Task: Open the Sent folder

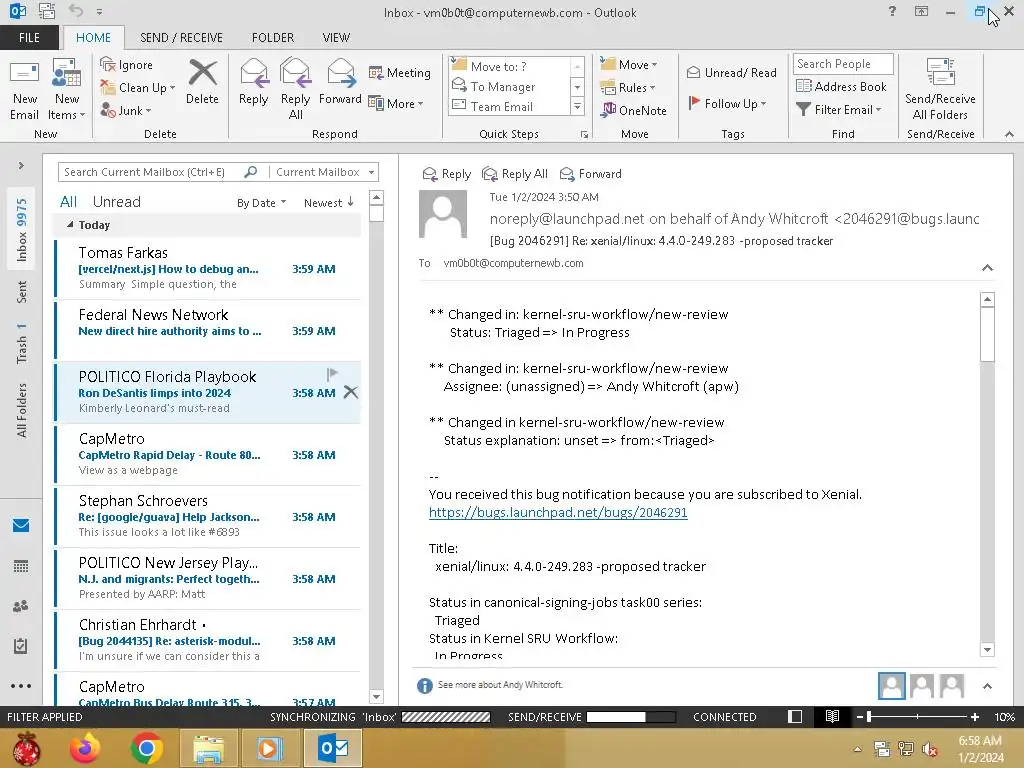Action: coord(22,292)
